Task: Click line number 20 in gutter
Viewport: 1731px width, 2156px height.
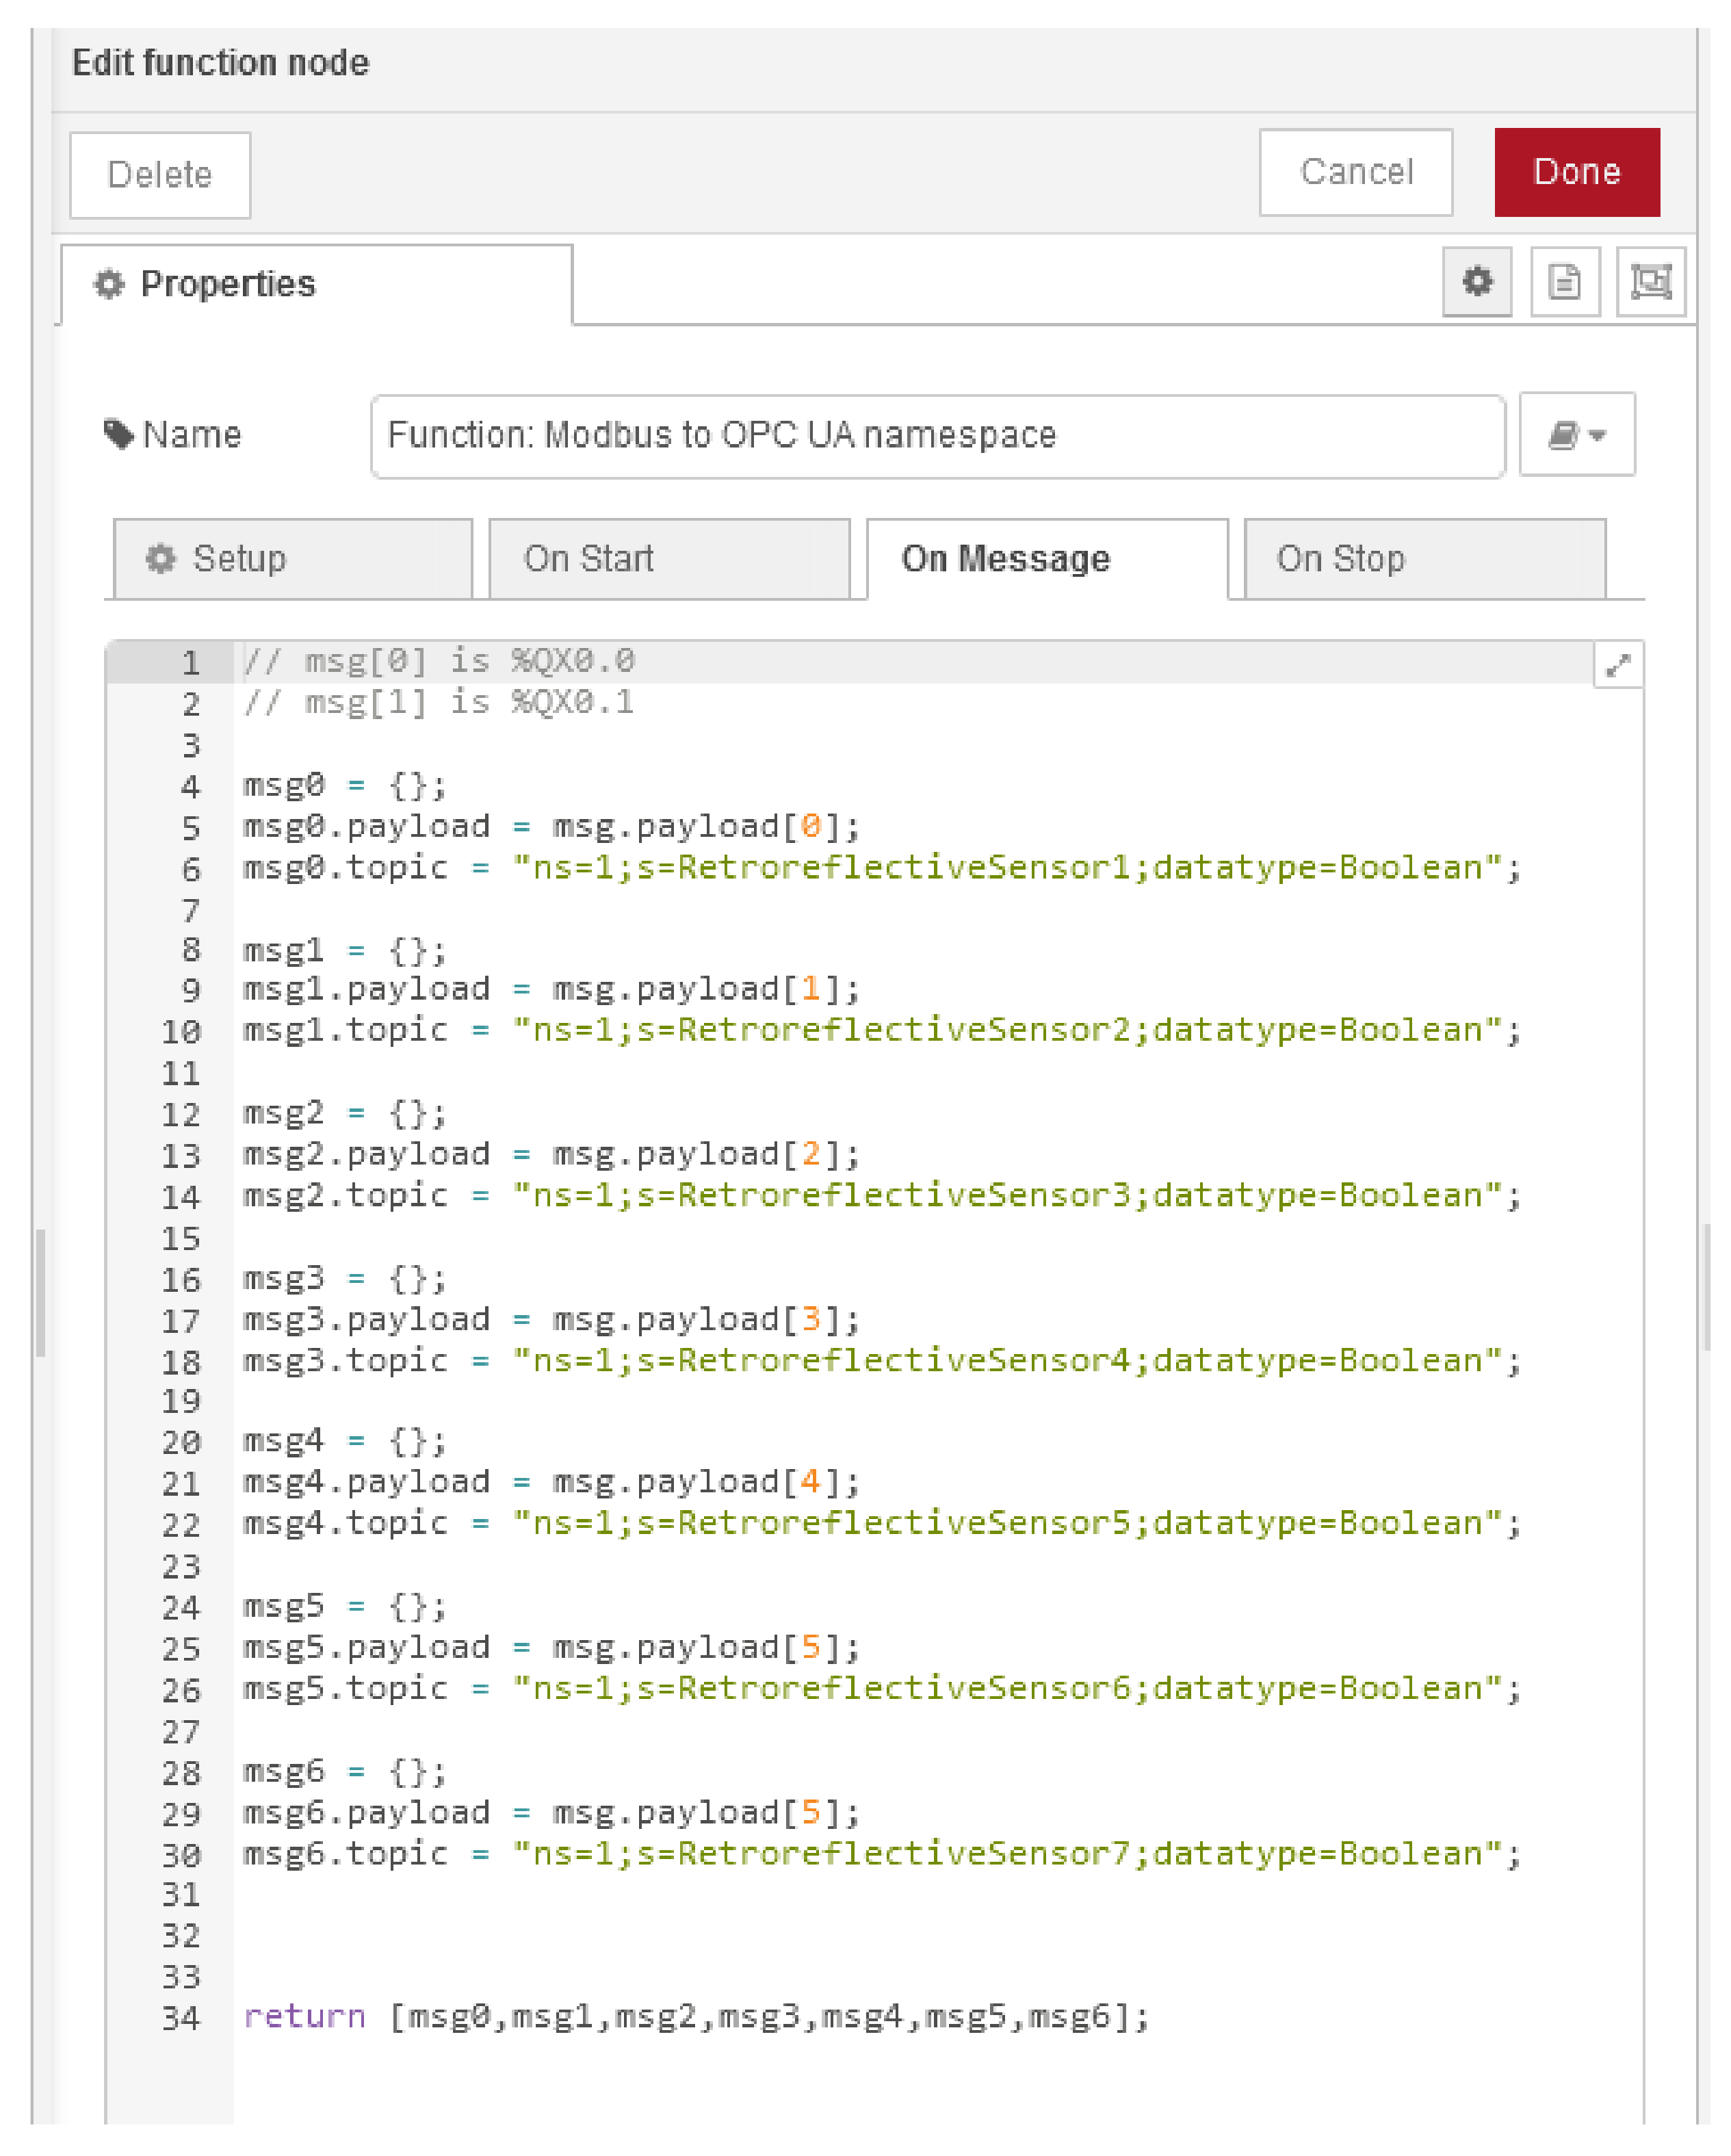Action: 181,1442
